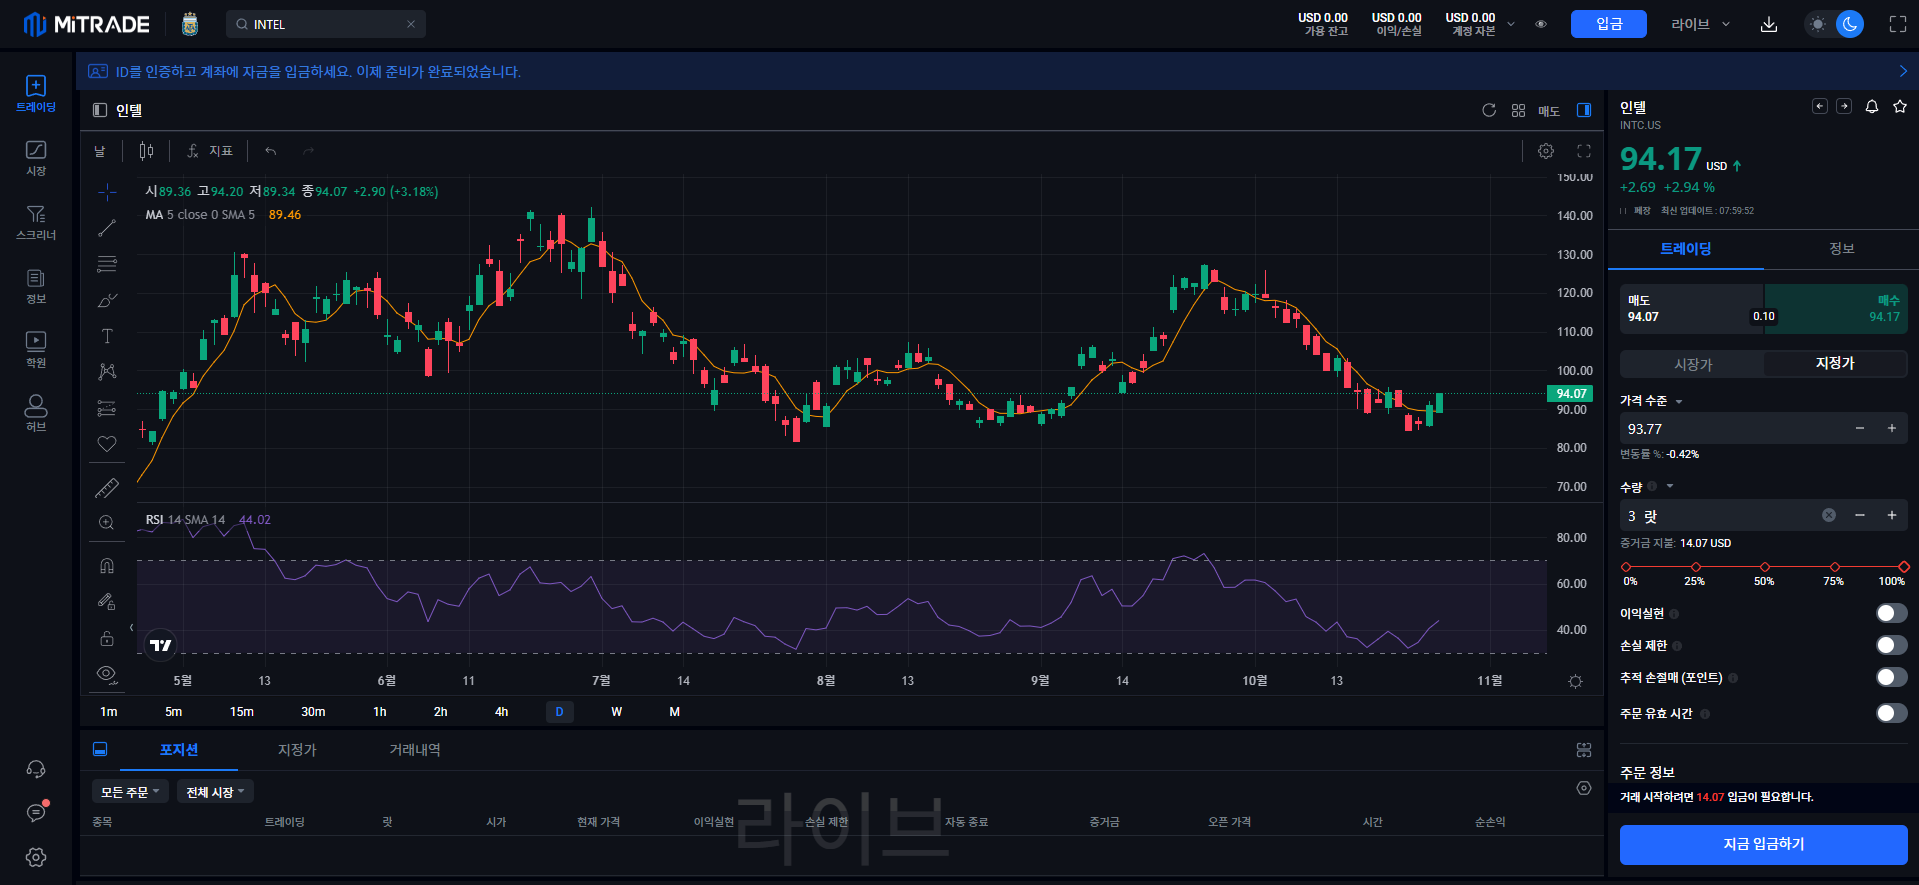This screenshot has width=1919, height=885.
Task: Open the Screener (스크리너) sidebar item
Action: click(36, 222)
